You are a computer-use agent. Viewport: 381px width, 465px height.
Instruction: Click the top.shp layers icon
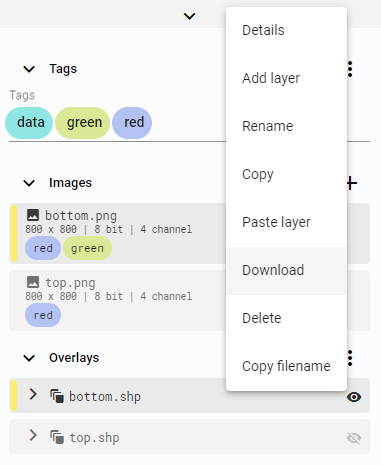(x=57, y=437)
